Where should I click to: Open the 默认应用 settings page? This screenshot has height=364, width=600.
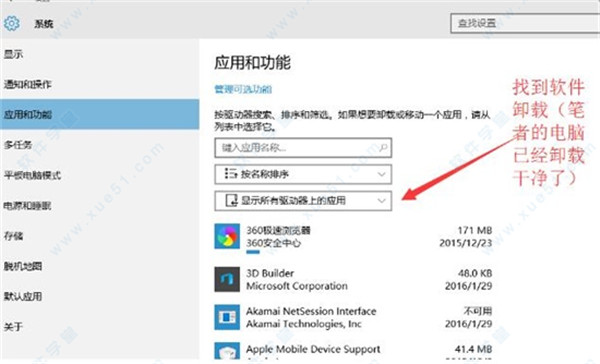coord(99,296)
